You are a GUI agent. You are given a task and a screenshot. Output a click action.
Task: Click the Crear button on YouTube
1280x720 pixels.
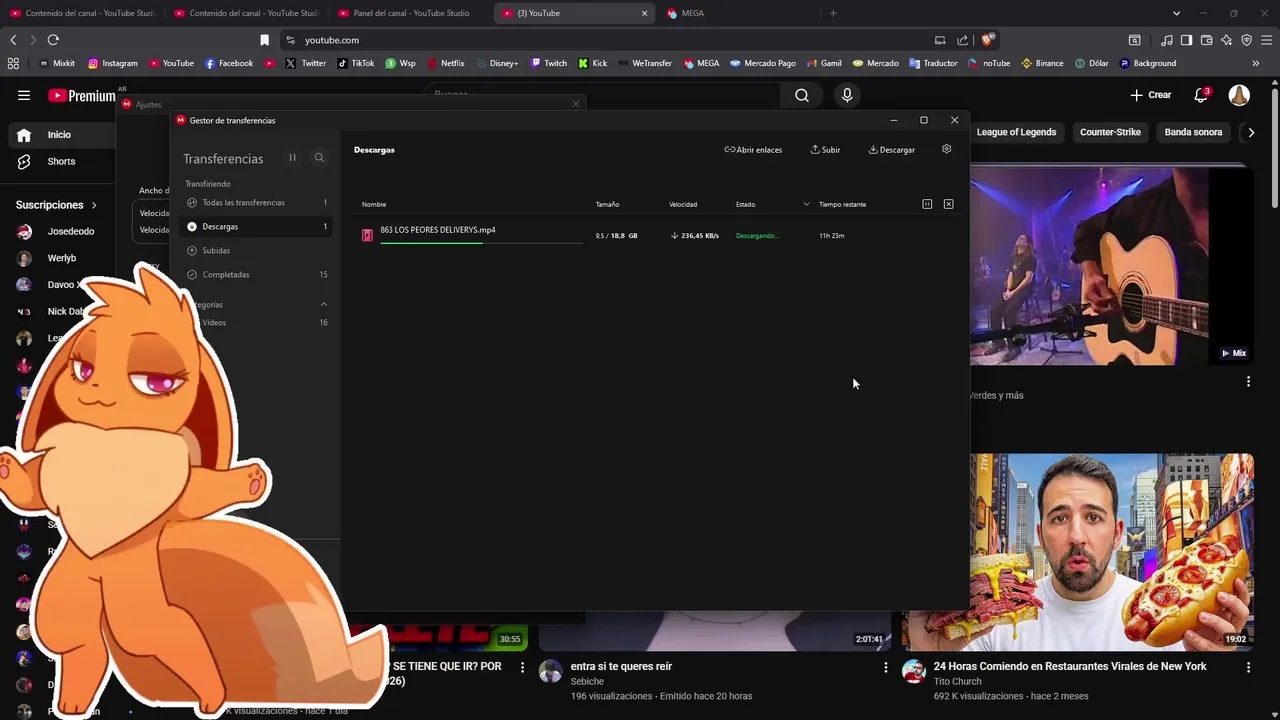1151,95
